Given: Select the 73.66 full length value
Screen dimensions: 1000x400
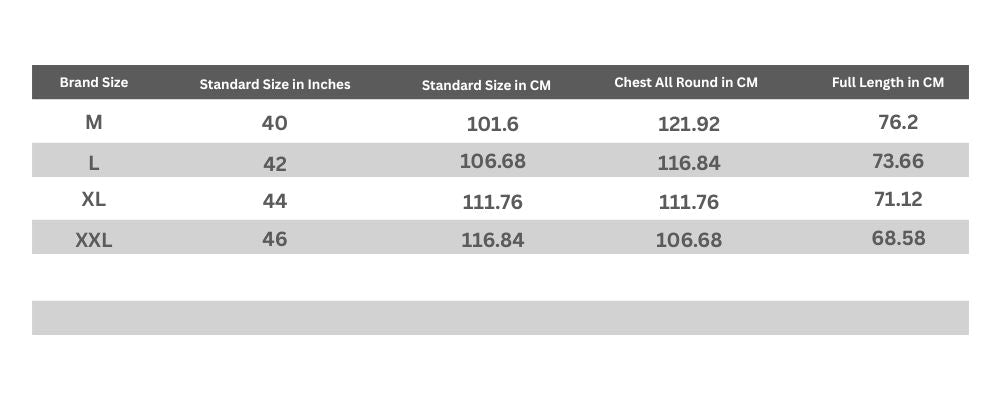Looking at the screenshot, I should [897, 161].
